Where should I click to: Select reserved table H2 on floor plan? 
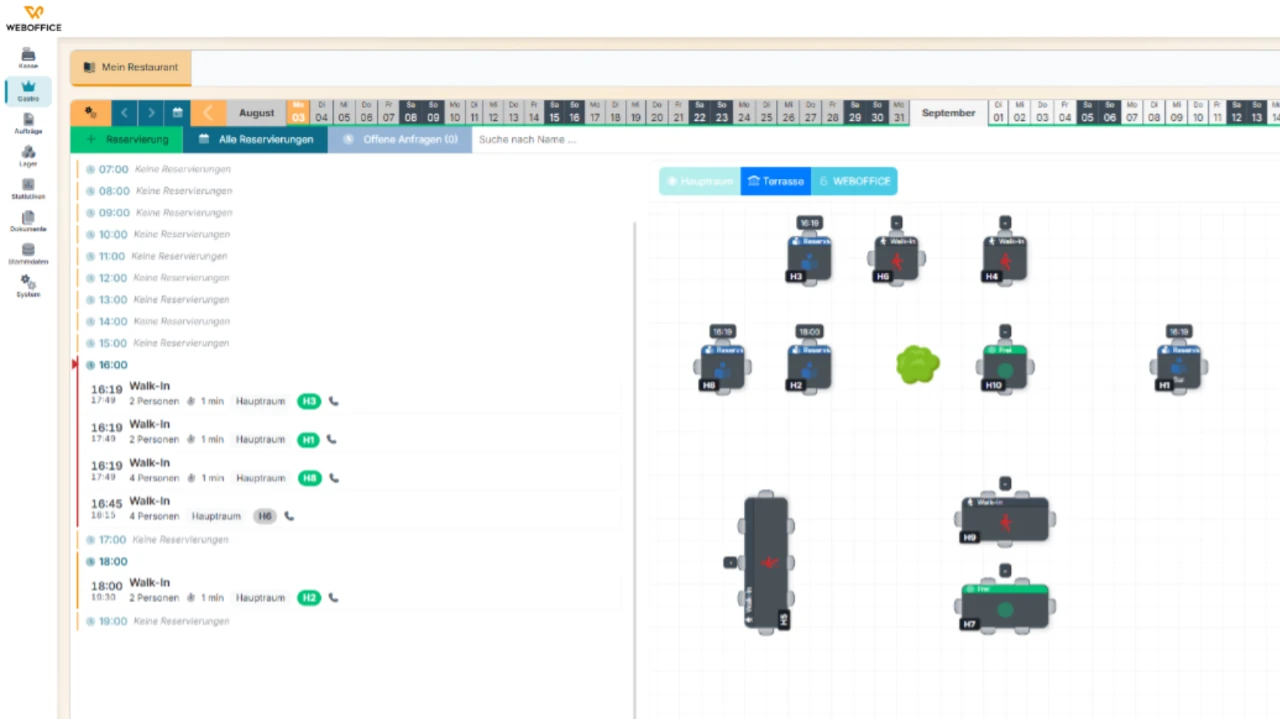click(x=809, y=368)
